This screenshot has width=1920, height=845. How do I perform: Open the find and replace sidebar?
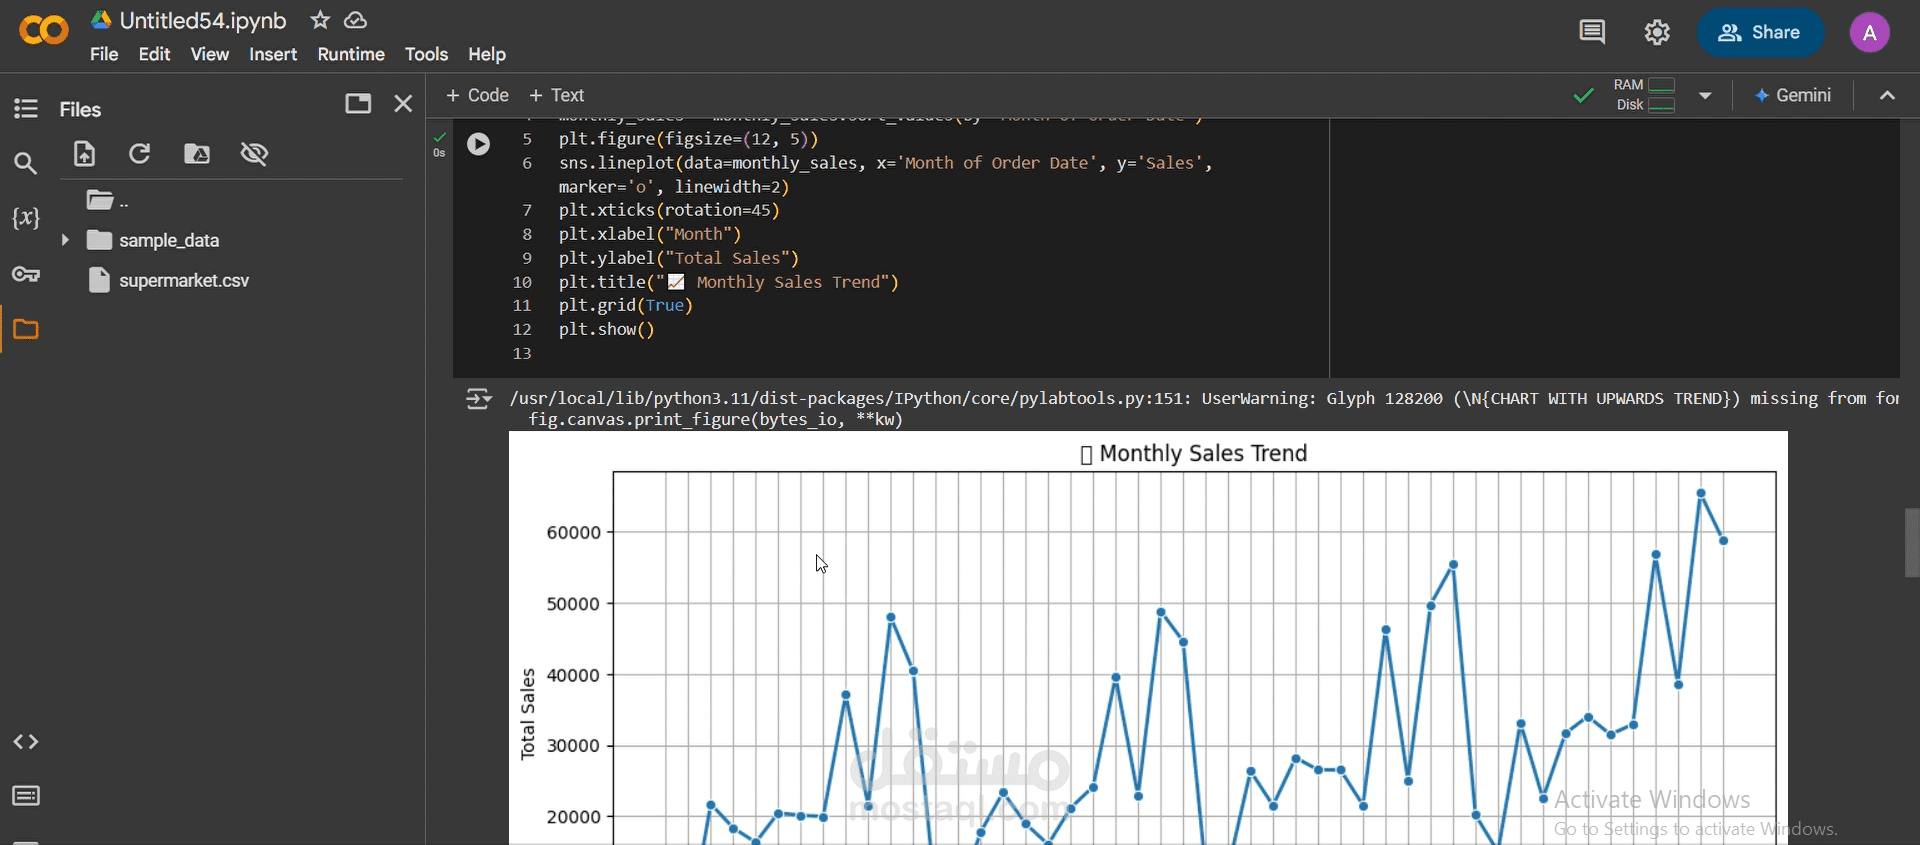click(26, 162)
